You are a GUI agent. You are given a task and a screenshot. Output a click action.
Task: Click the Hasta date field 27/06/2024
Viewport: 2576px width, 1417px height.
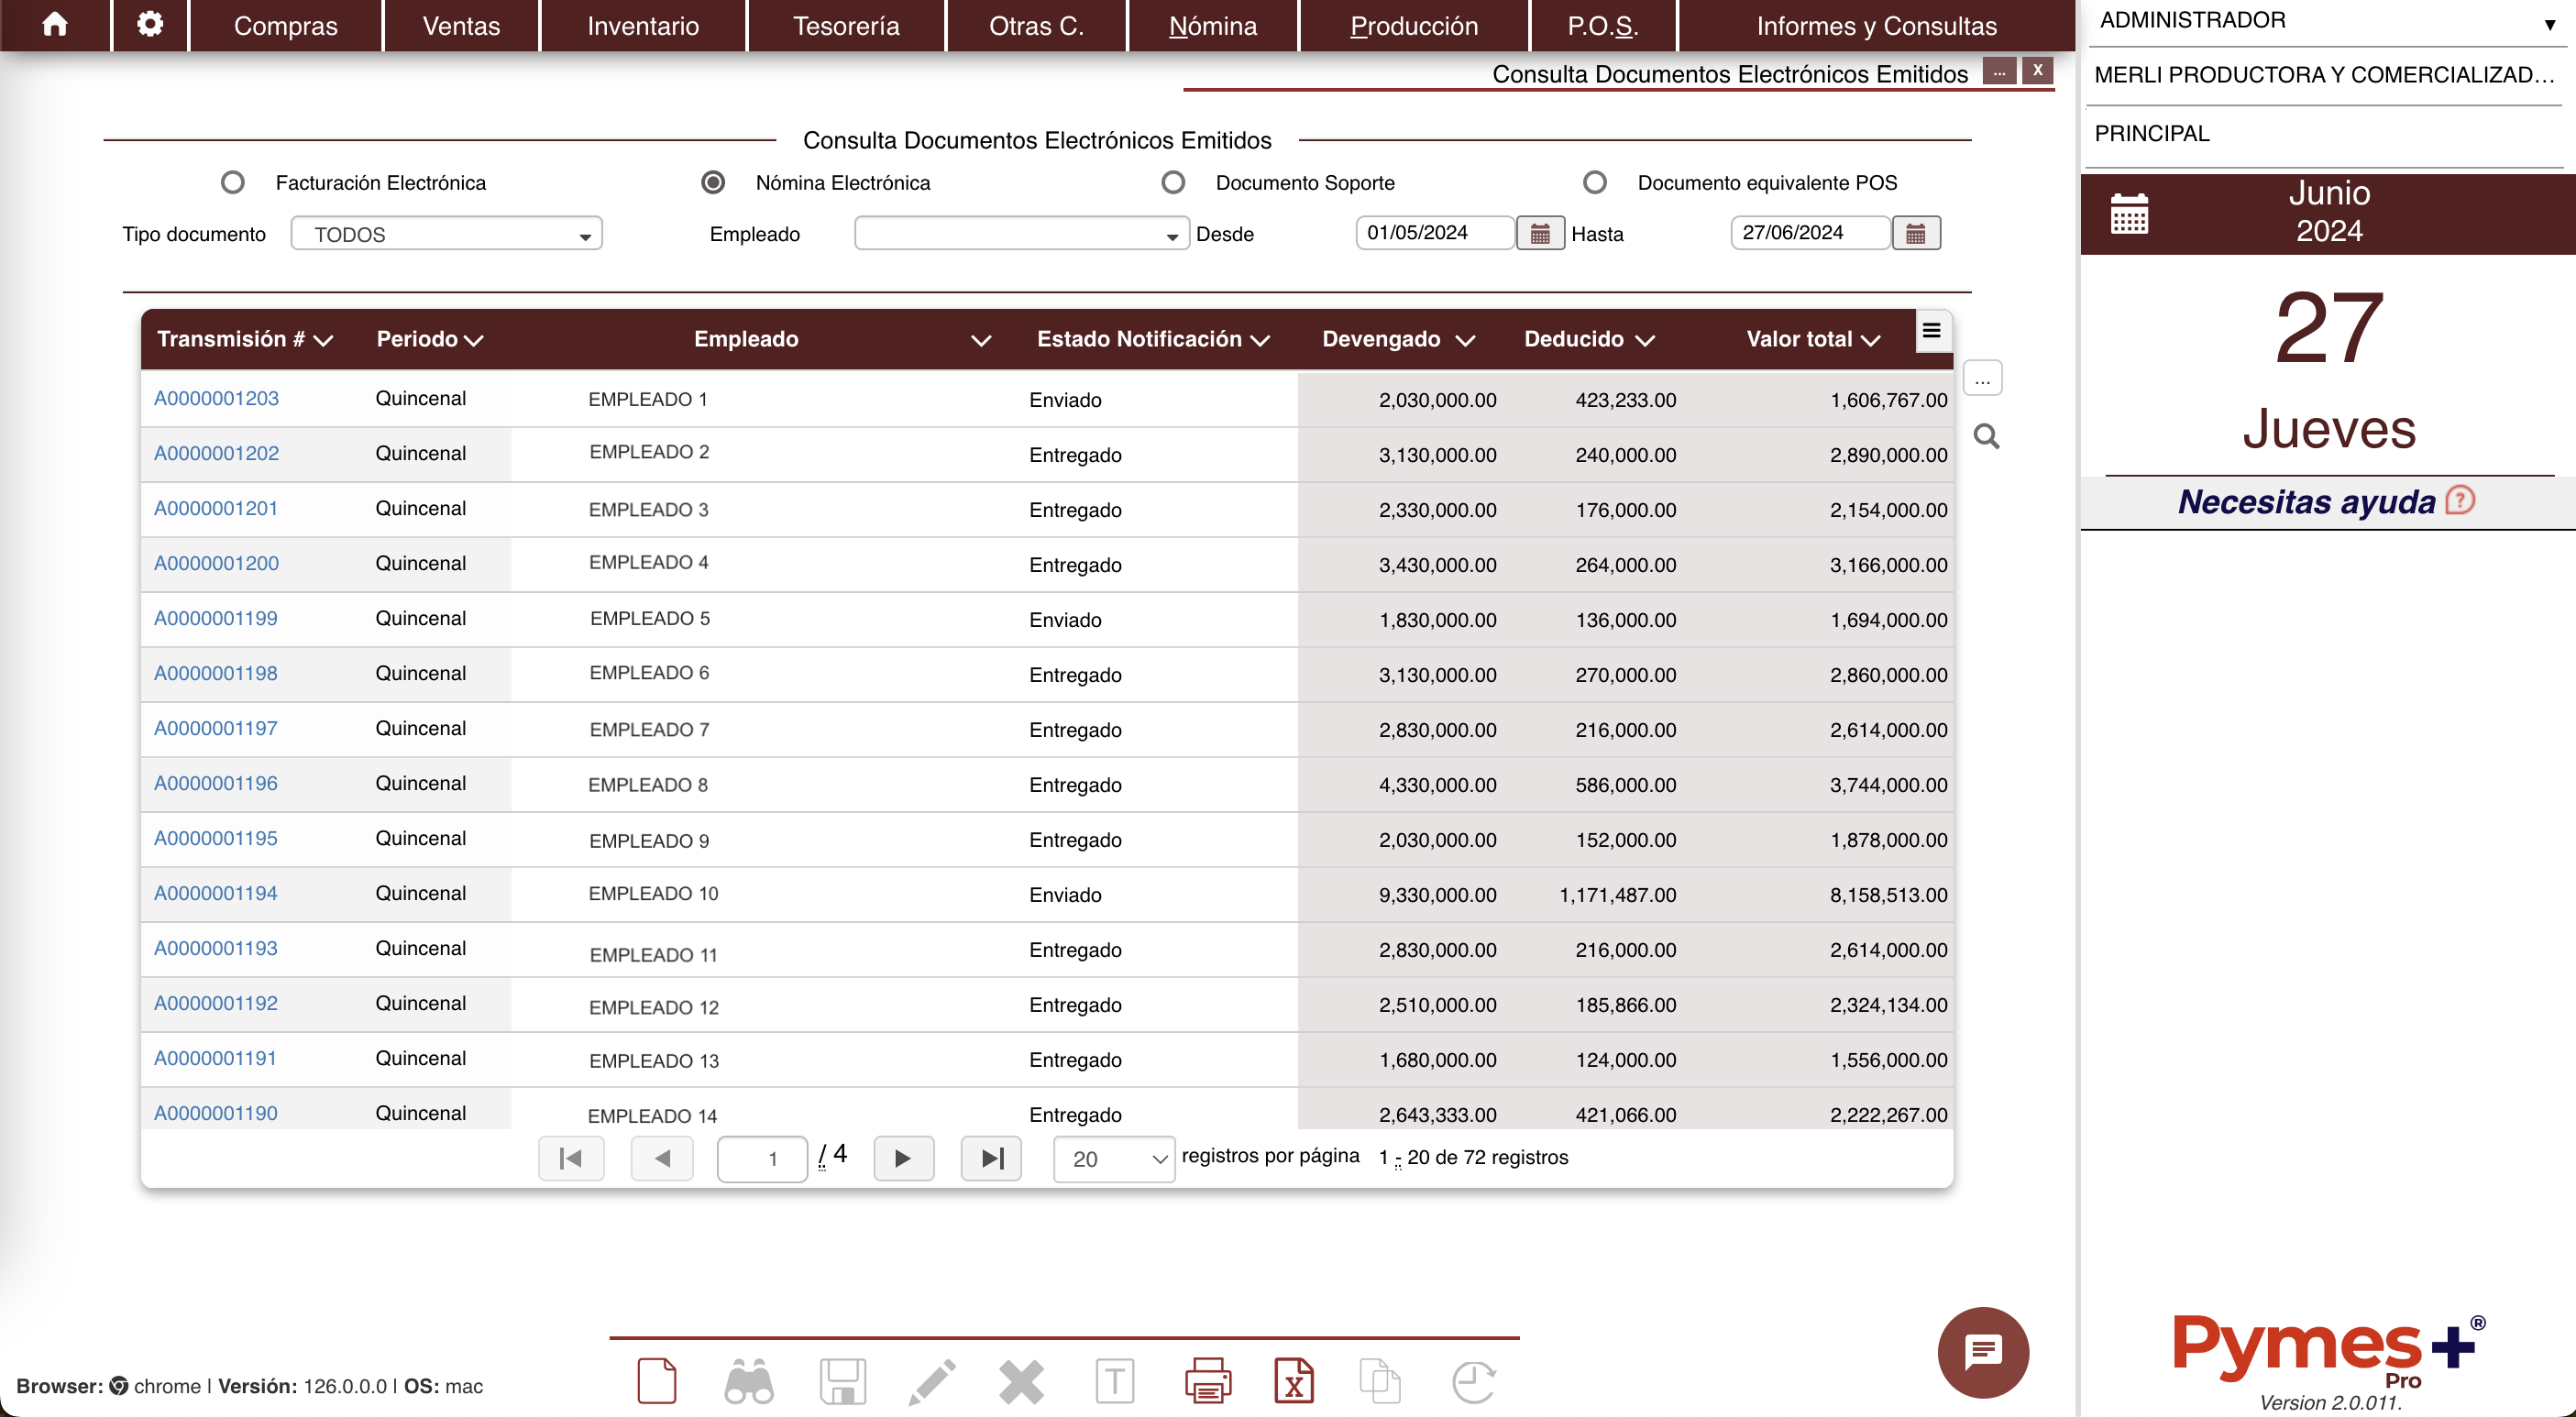(x=1810, y=233)
